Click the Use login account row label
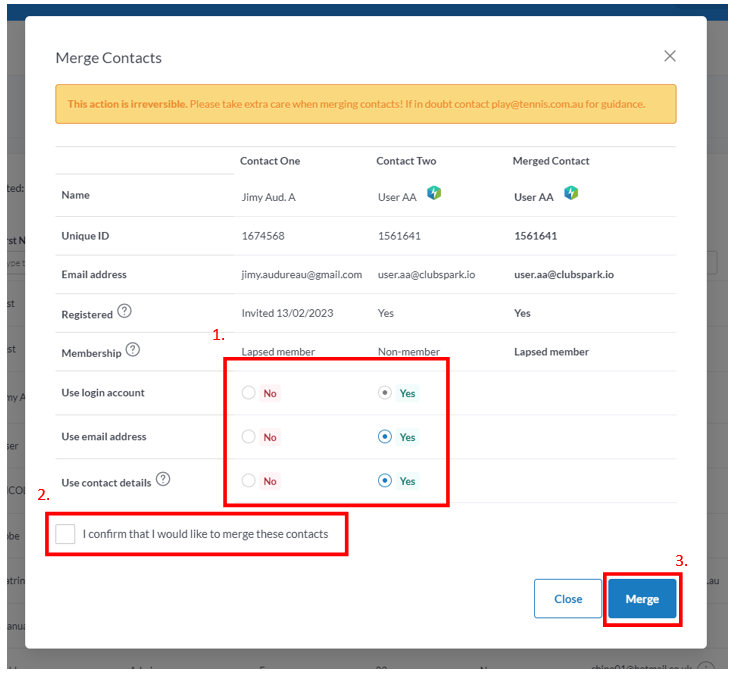Viewport: 737px width, 677px height. click(x=103, y=393)
